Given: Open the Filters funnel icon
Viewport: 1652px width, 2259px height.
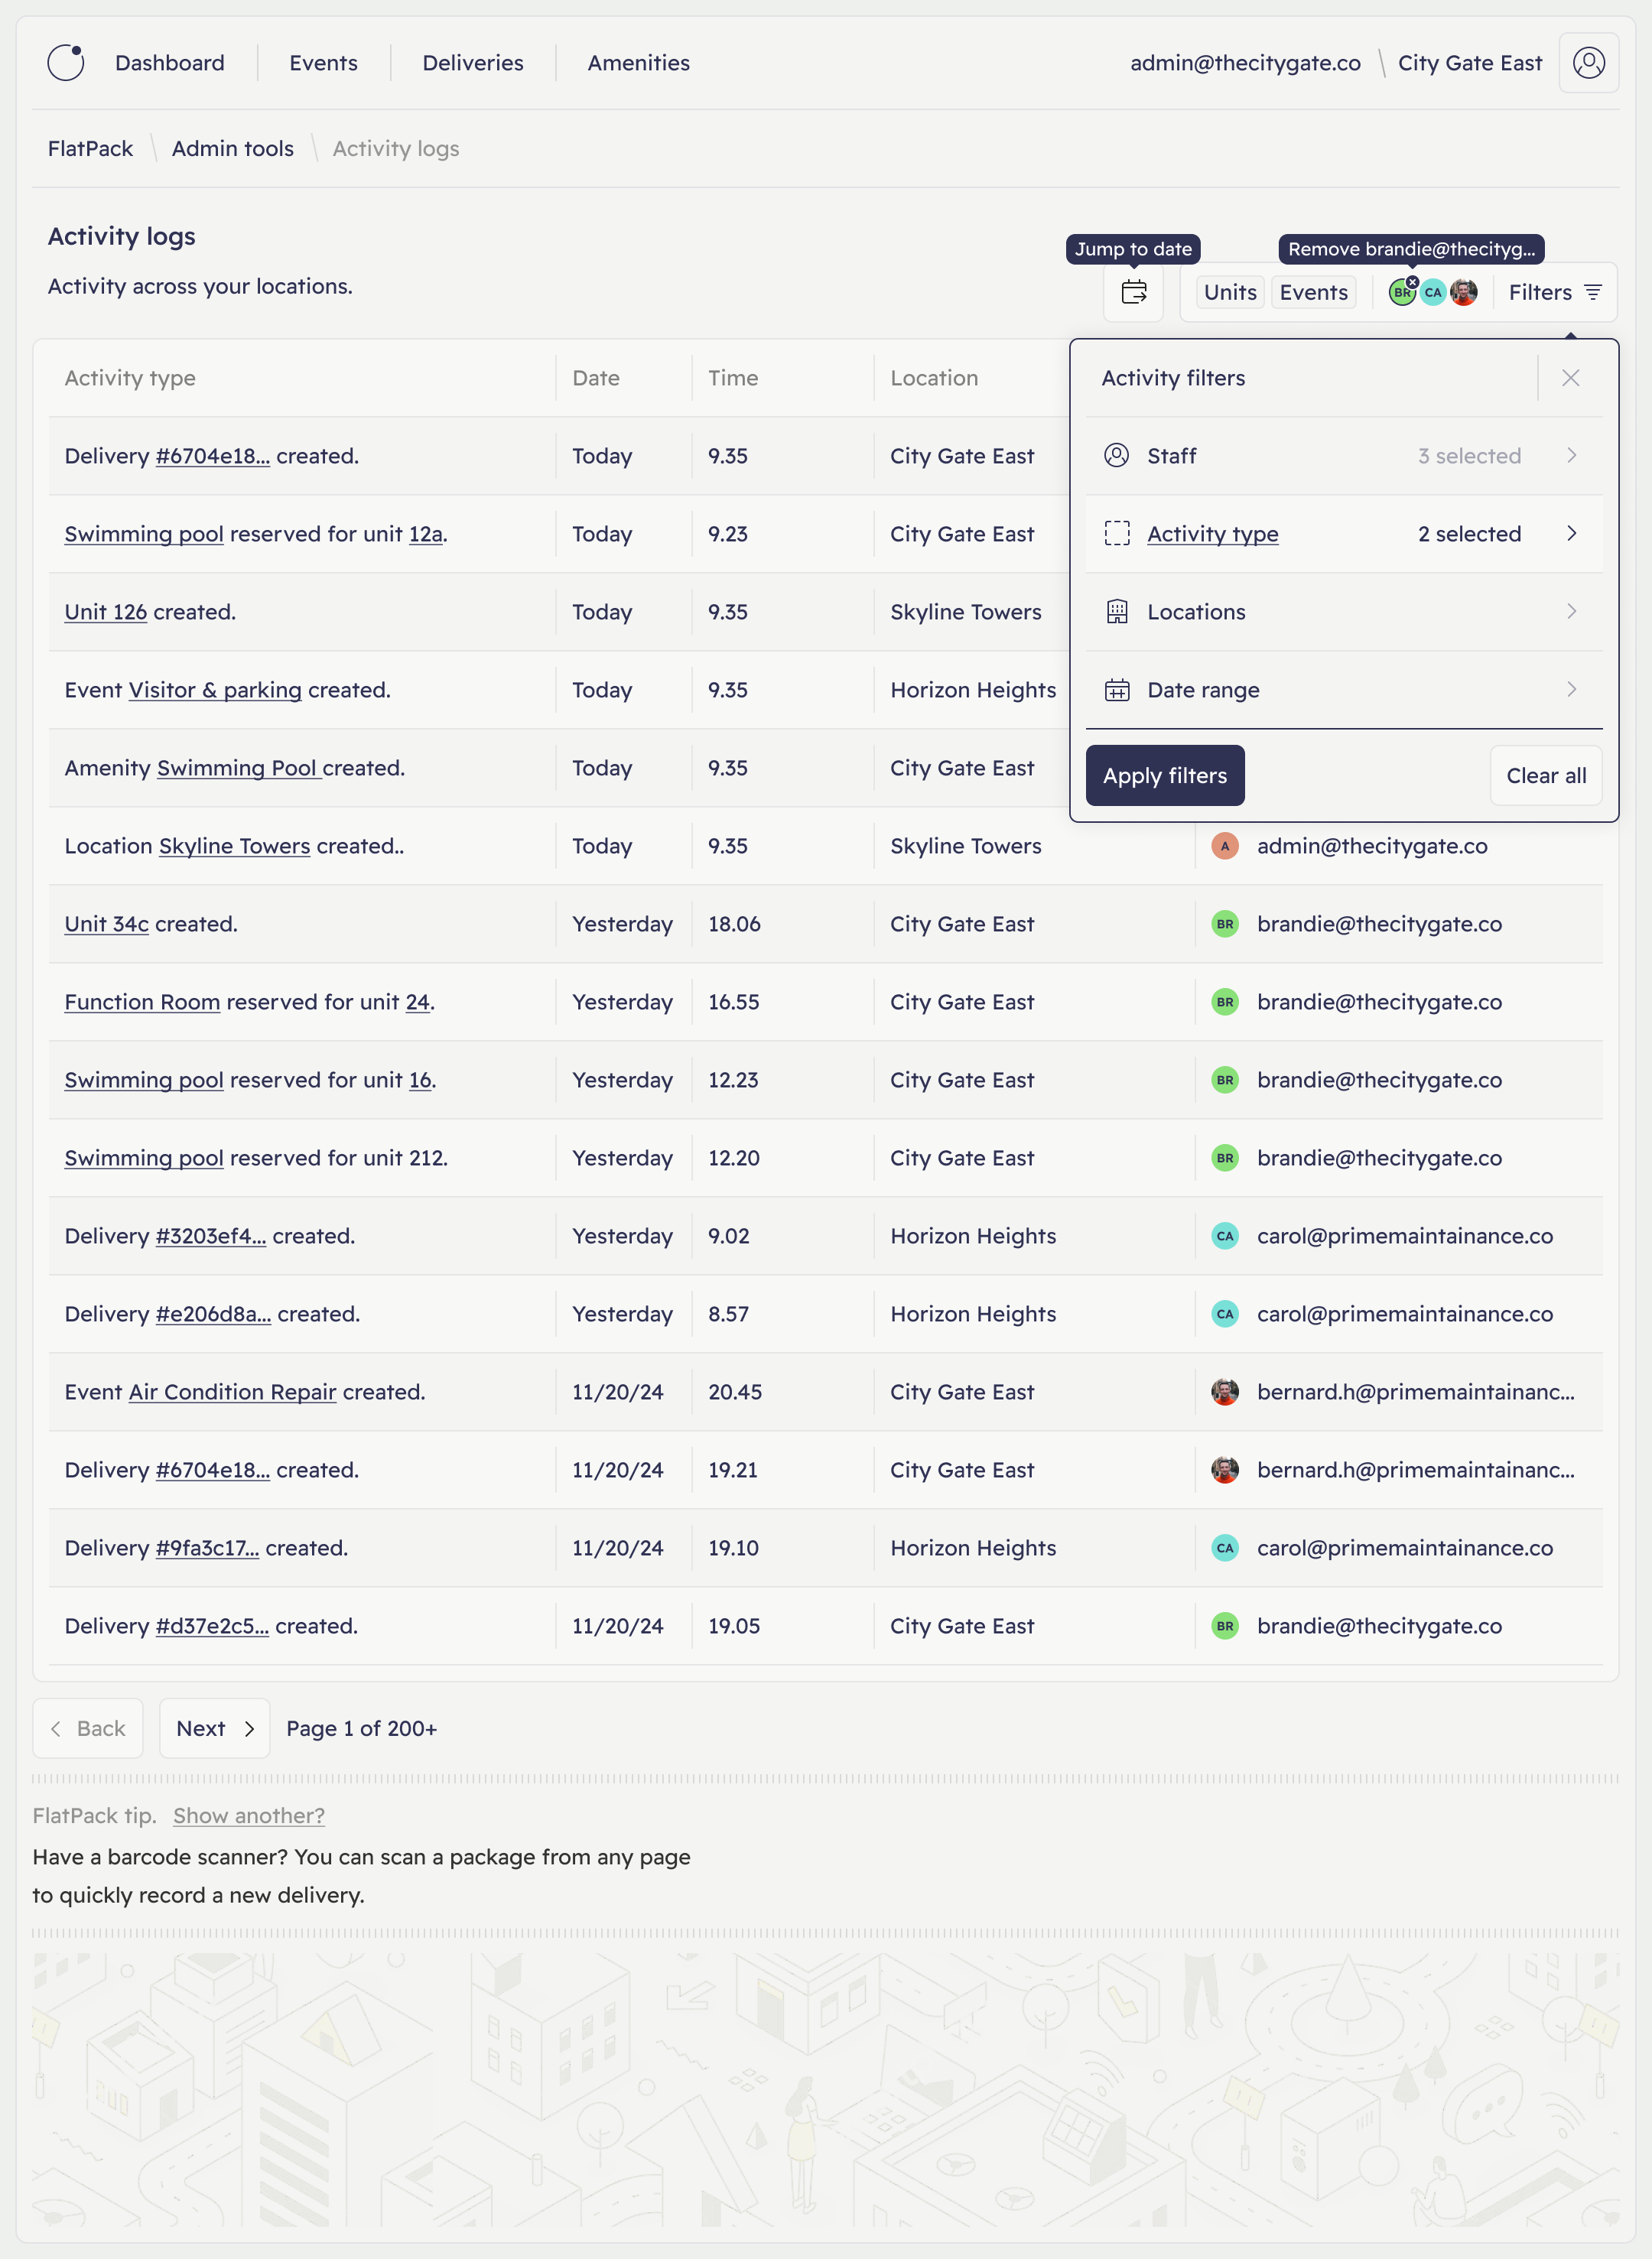Looking at the screenshot, I should [x=1593, y=292].
